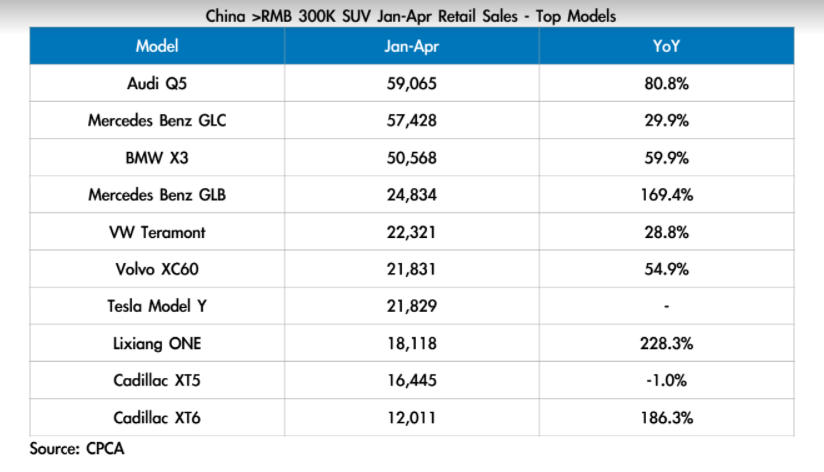Select the Mercedes Benz GLB cell

point(156,195)
